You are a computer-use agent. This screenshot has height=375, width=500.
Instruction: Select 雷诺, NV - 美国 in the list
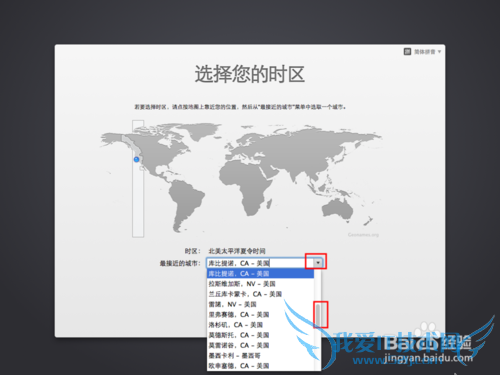click(260, 304)
